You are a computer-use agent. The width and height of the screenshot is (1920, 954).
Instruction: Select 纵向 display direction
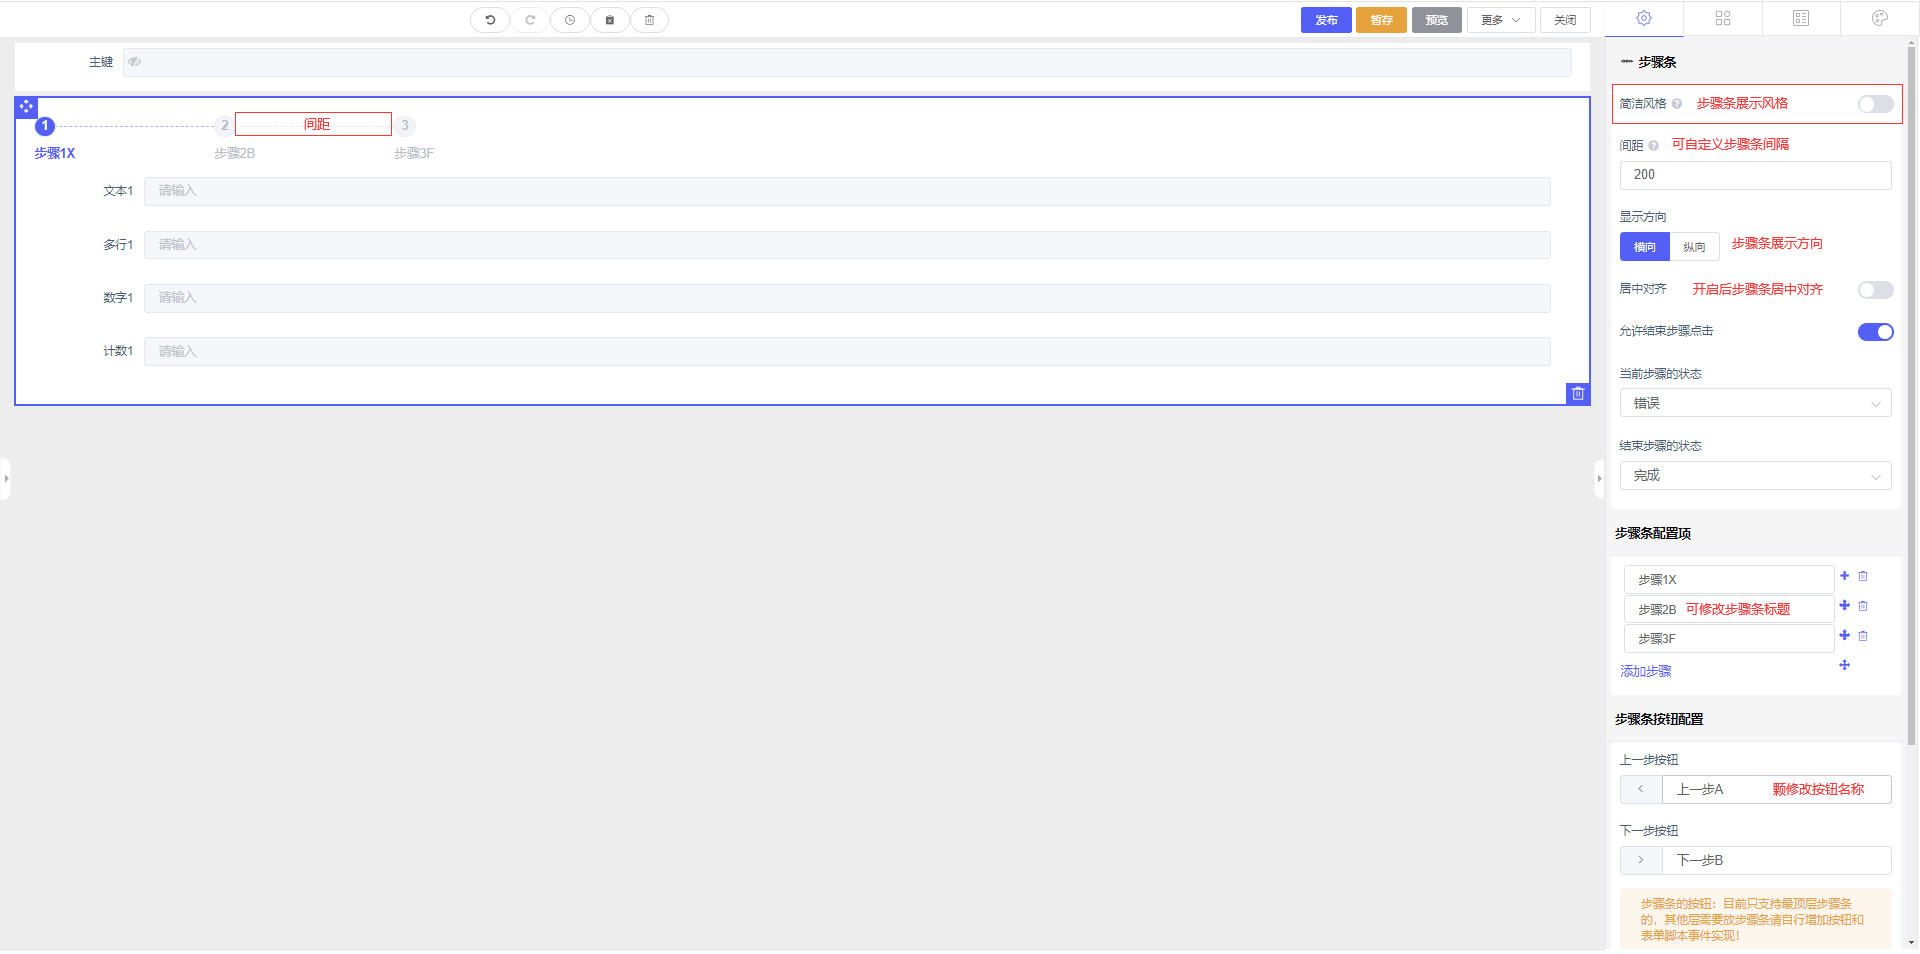pos(1694,247)
